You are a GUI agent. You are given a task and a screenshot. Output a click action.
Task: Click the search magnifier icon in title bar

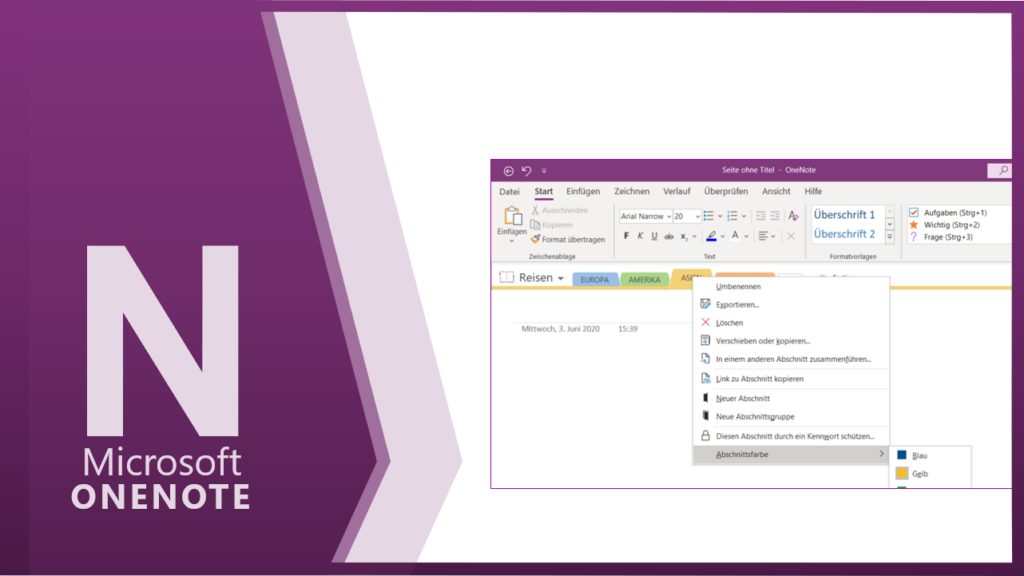pyautogui.click(x=999, y=171)
